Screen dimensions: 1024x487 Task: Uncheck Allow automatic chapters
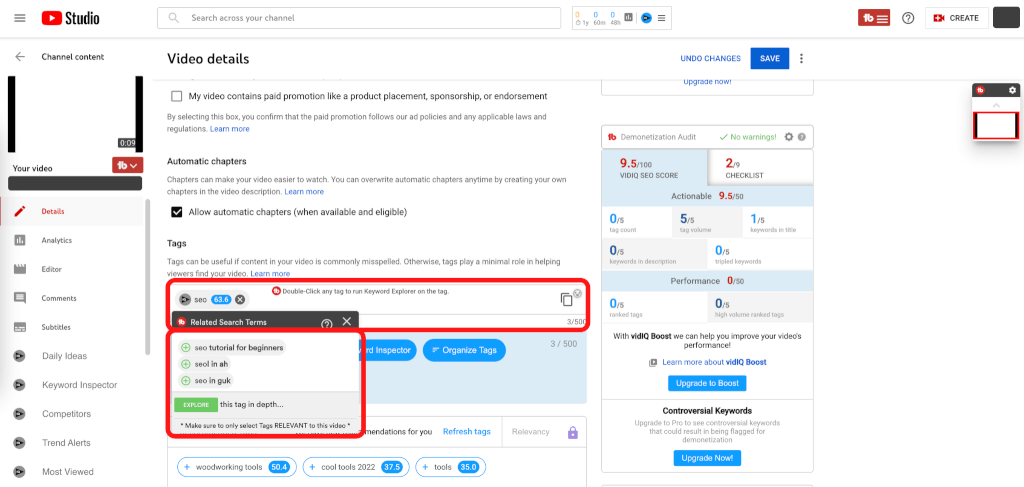(x=177, y=212)
